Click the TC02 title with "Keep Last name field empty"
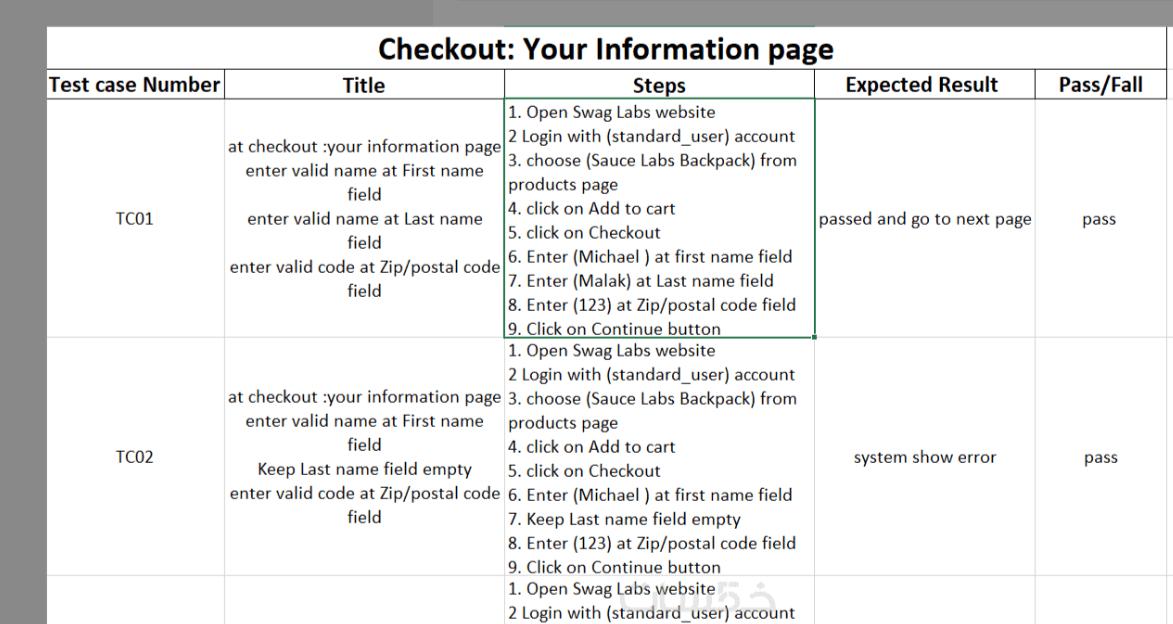Viewport: 1173px width, 624px height. tap(364, 457)
